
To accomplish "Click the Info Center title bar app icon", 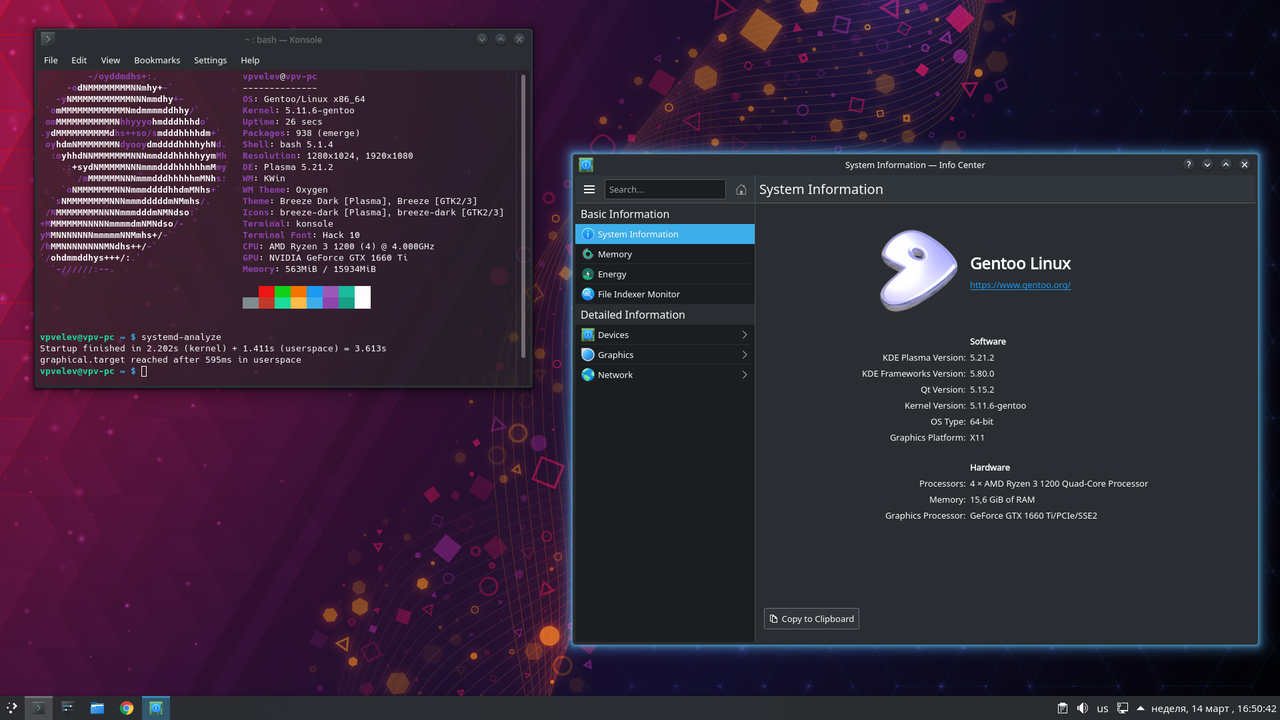I will tap(586, 165).
